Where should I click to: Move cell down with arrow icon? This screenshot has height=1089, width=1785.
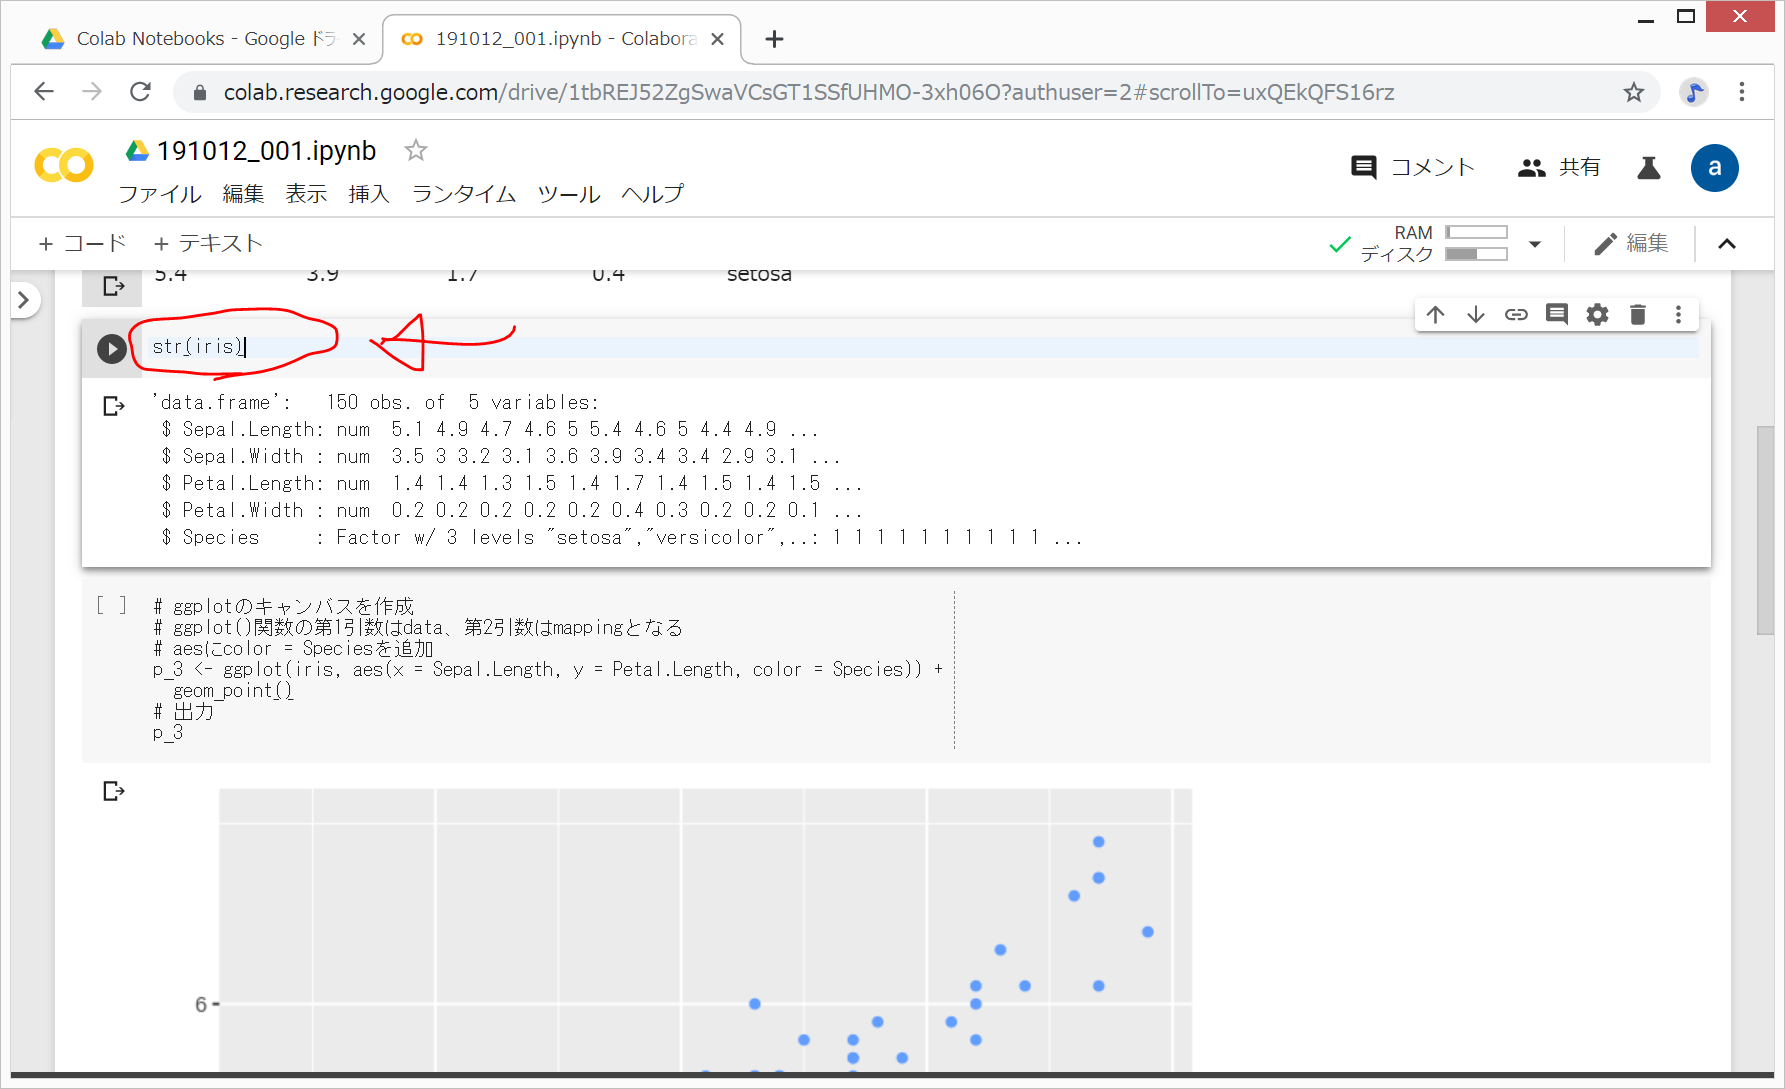pyautogui.click(x=1475, y=315)
